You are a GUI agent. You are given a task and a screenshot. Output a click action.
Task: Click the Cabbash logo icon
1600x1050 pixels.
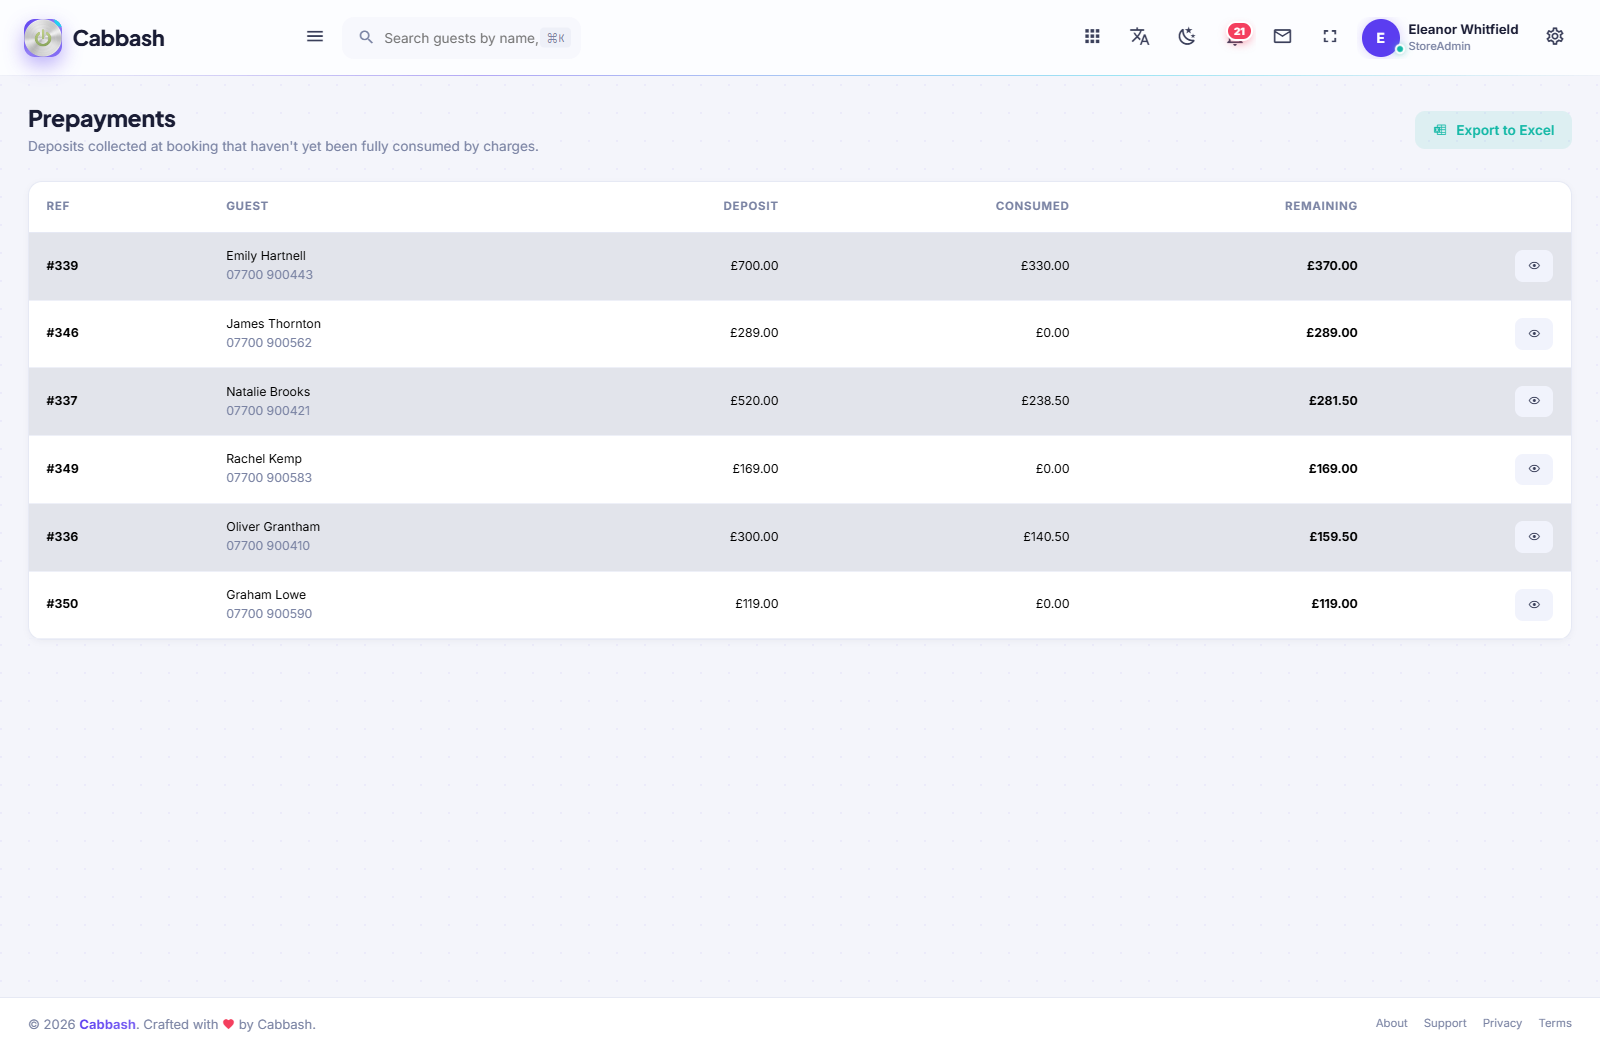tap(43, 38)
